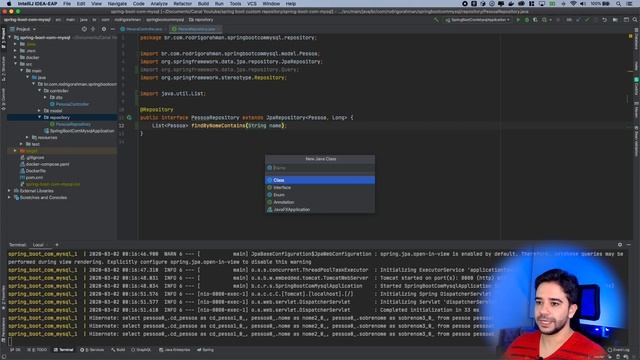Open the File menu
Screen dimensions: 640x360
coord(67,4)
